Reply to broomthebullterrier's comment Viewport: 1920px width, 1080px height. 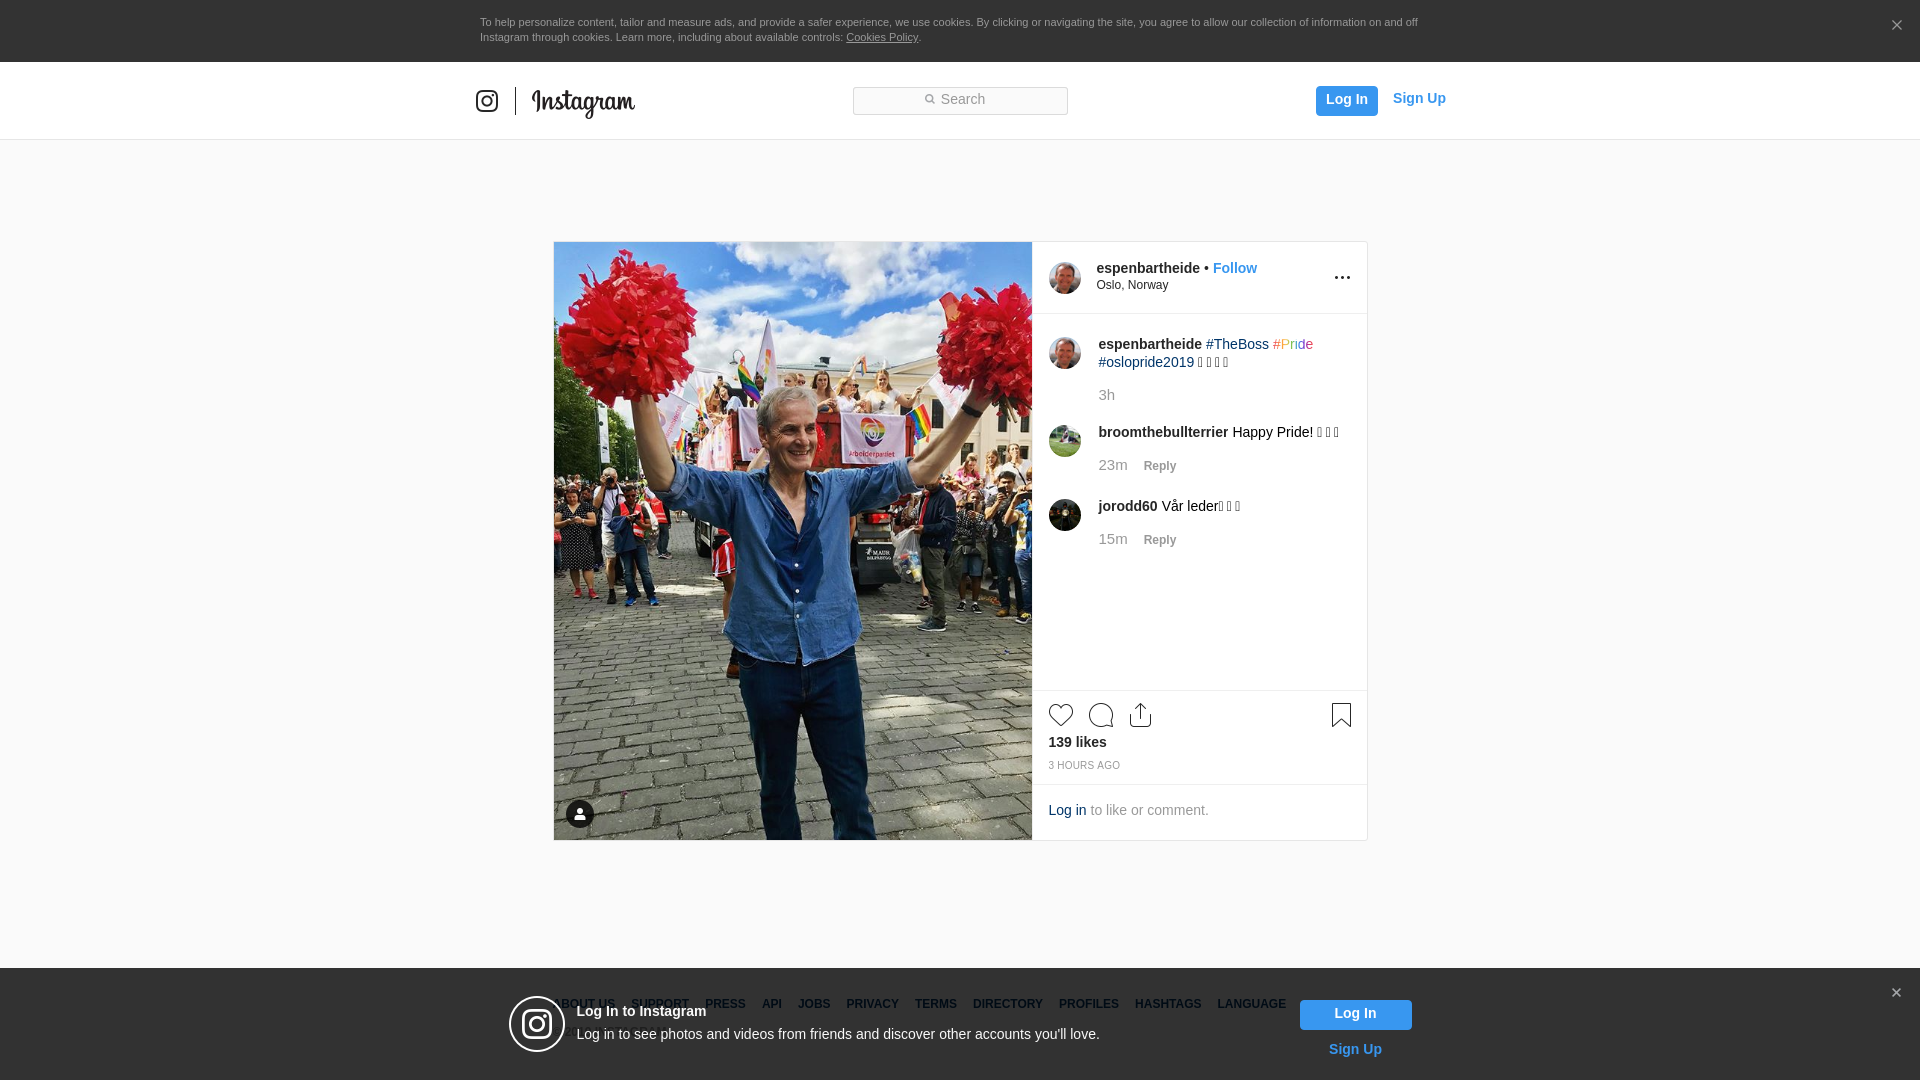pyautogui.click(x=1159, y=466)
